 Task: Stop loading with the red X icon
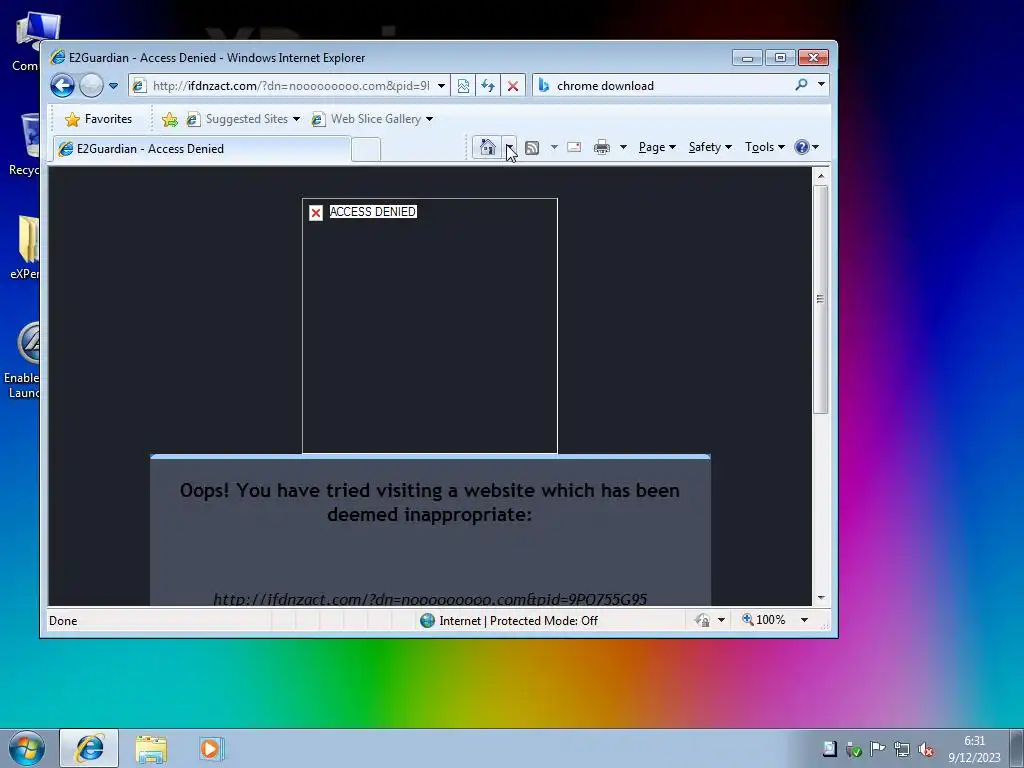click(513, 86)
